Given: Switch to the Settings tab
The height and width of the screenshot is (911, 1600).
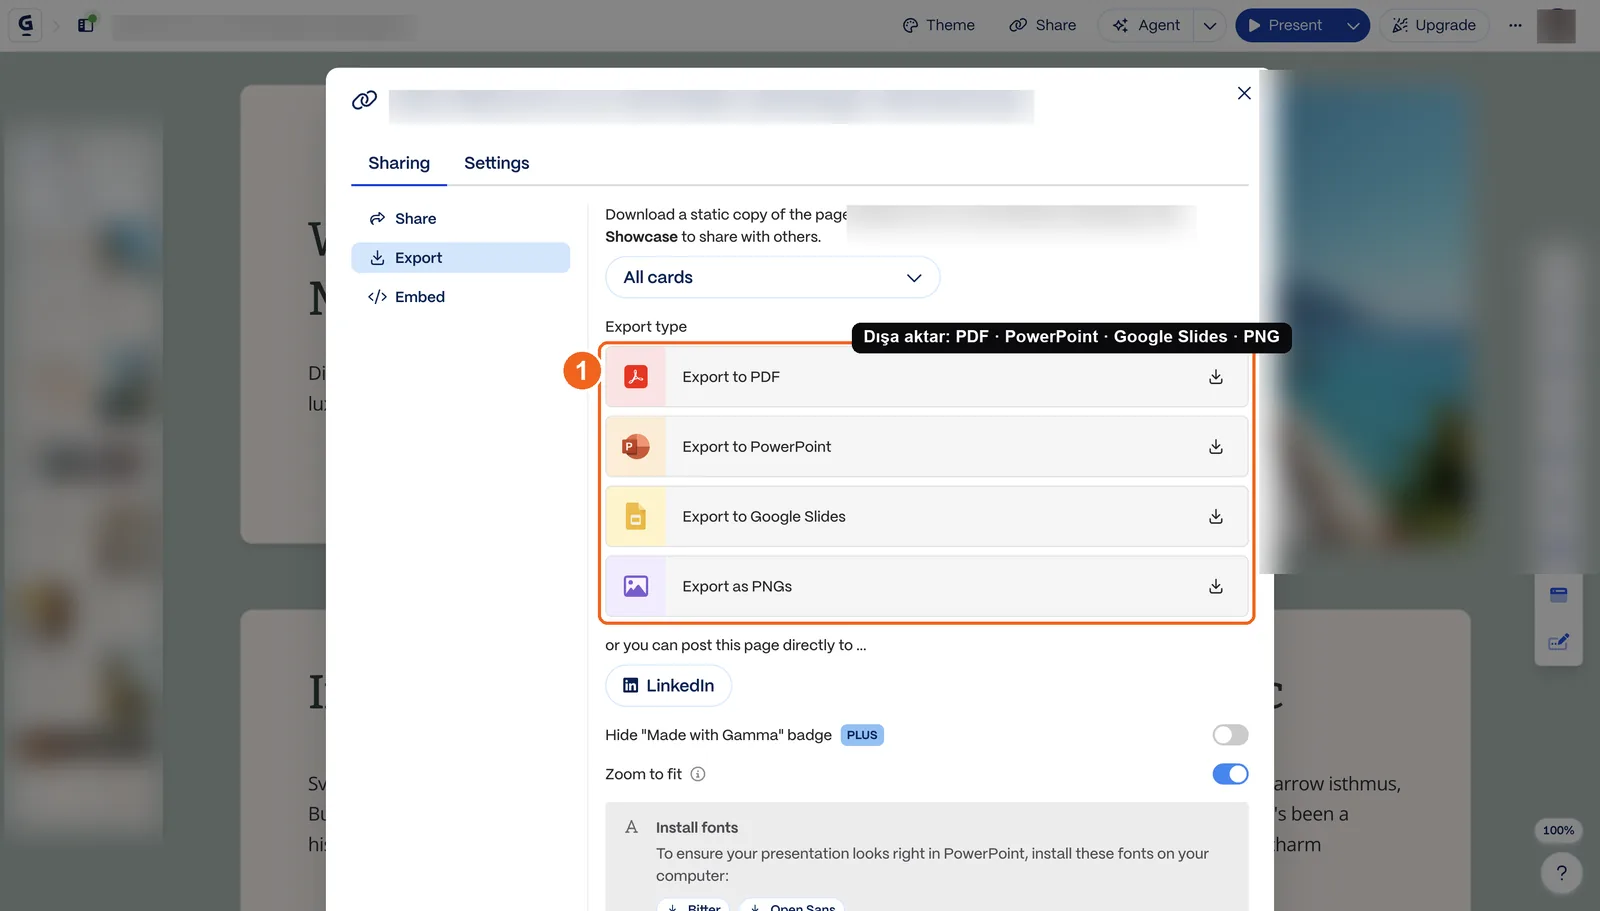Looking at the screenshot, I should coord(497,163).
